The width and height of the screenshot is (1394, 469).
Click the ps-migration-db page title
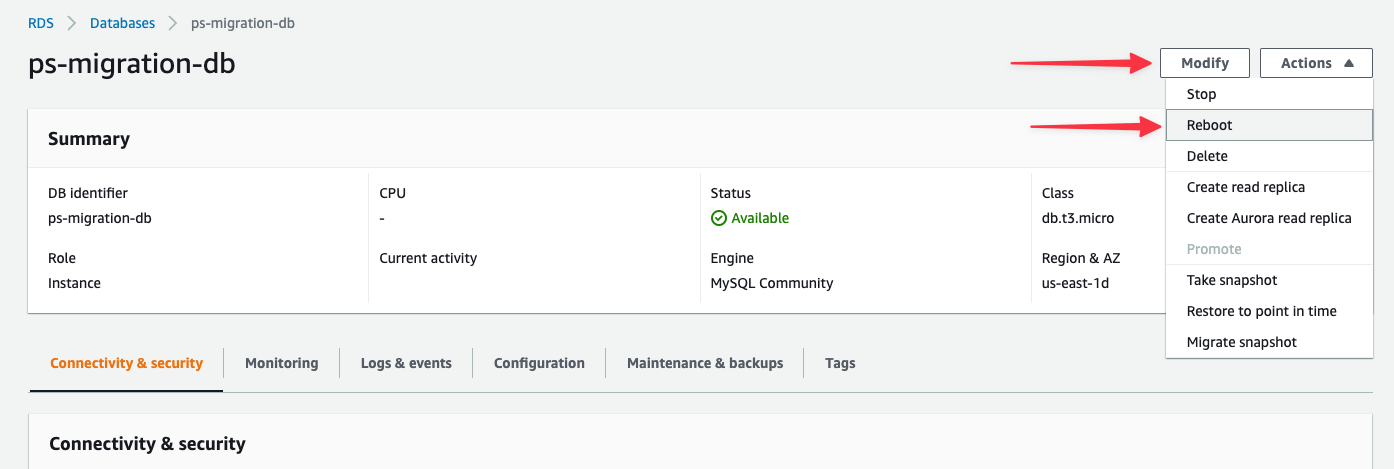click(x=132, y=64)
